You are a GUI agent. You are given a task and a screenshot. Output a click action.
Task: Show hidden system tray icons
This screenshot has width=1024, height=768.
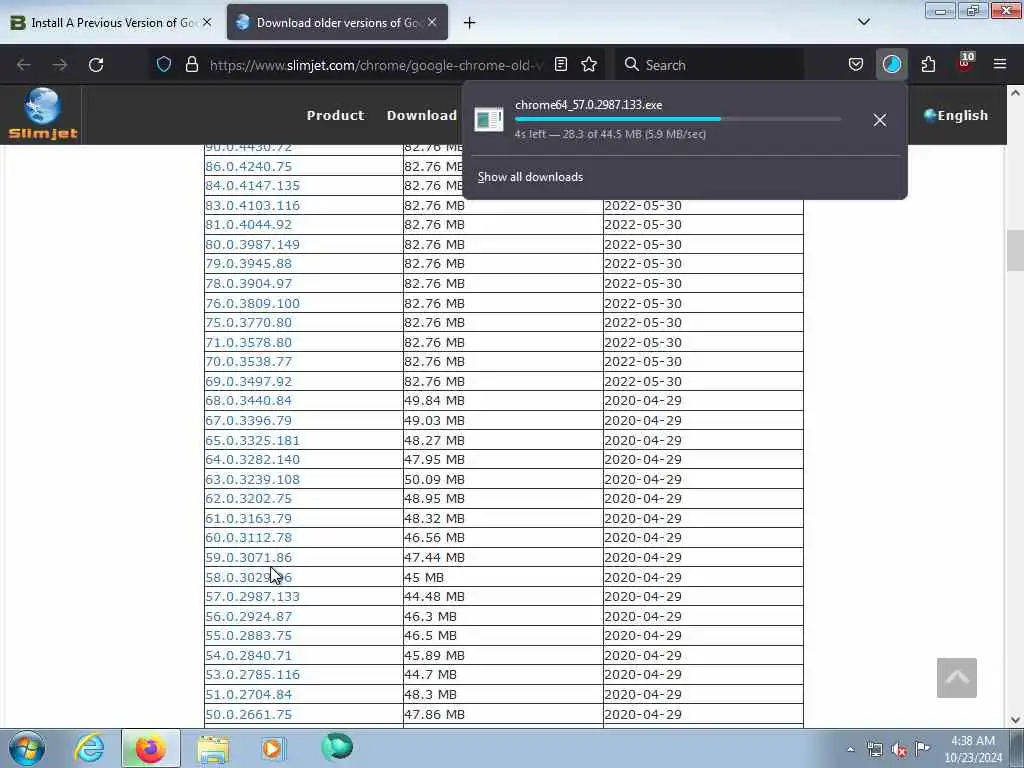tap(850, 749)
